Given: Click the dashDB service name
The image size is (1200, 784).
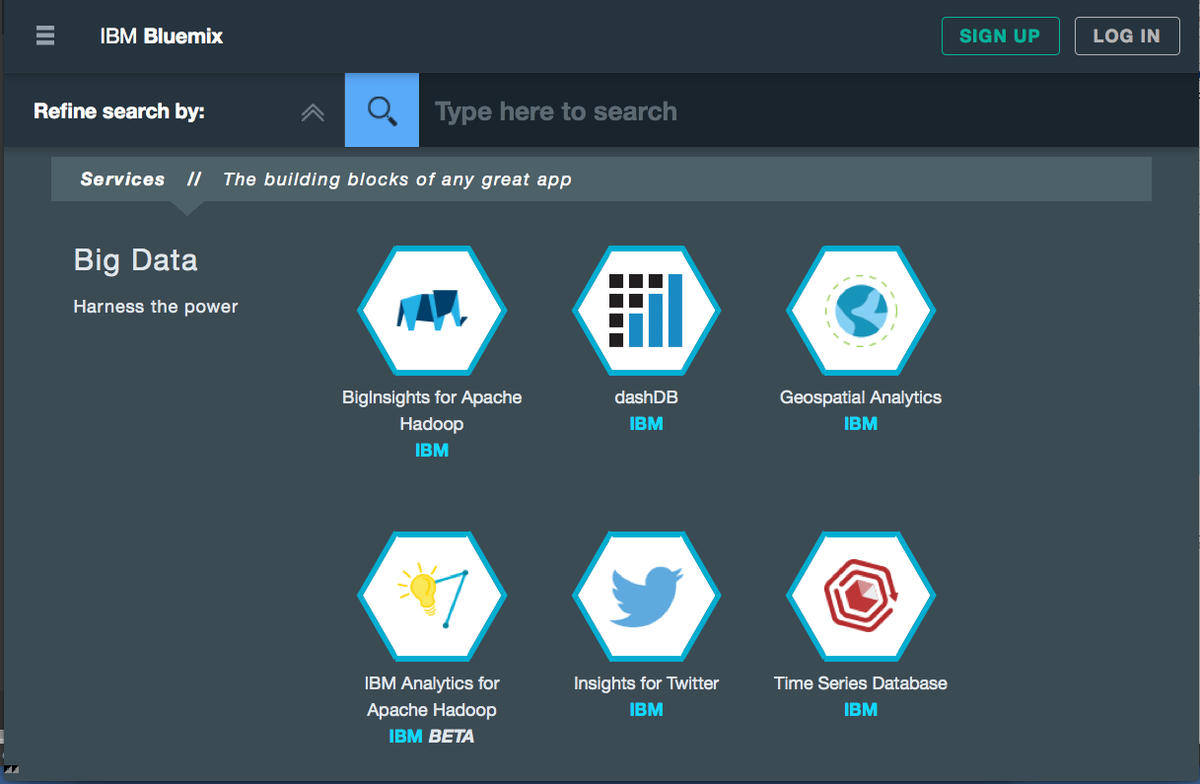Looking at the screenshot, I should [x=646, y=397].
